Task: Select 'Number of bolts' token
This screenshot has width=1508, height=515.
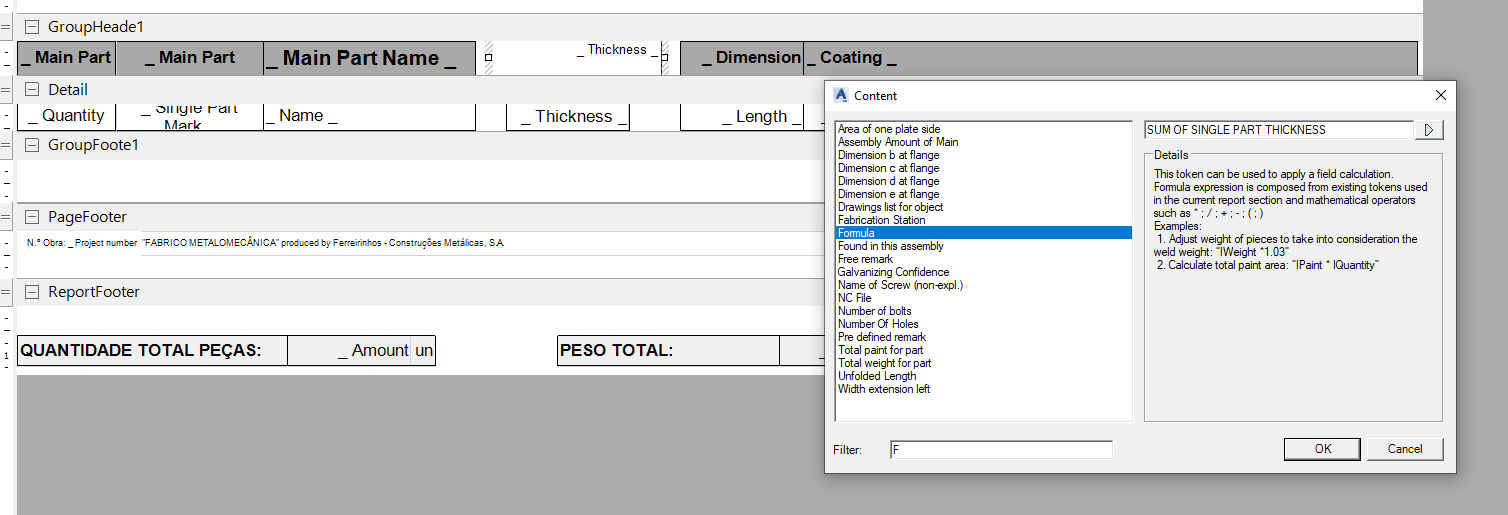Action: pyautogui.click(x=875, y=311)
